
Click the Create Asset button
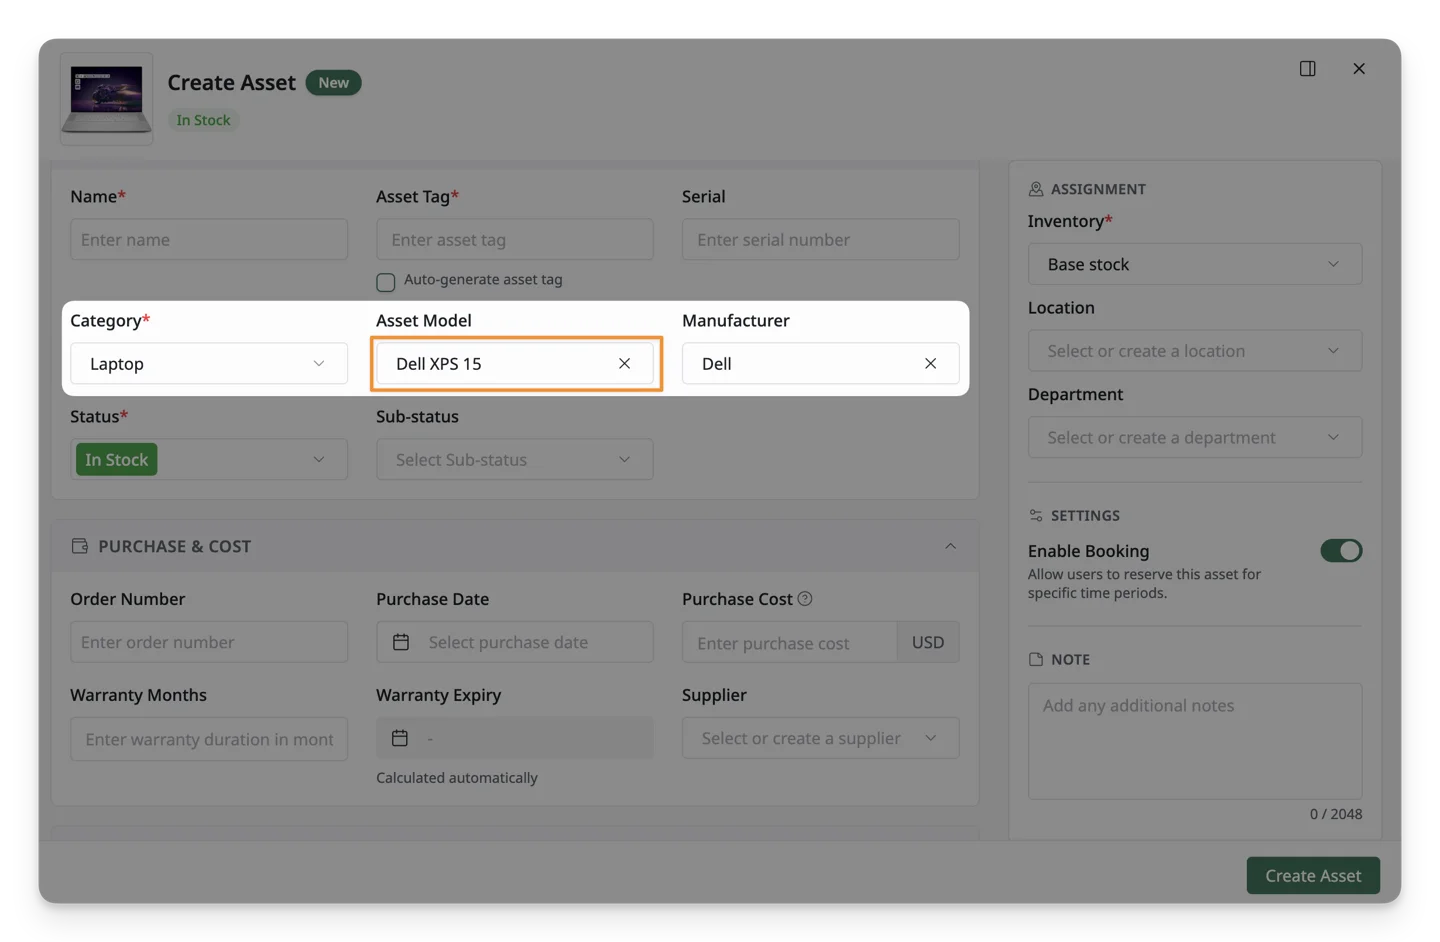point(1313,875)
